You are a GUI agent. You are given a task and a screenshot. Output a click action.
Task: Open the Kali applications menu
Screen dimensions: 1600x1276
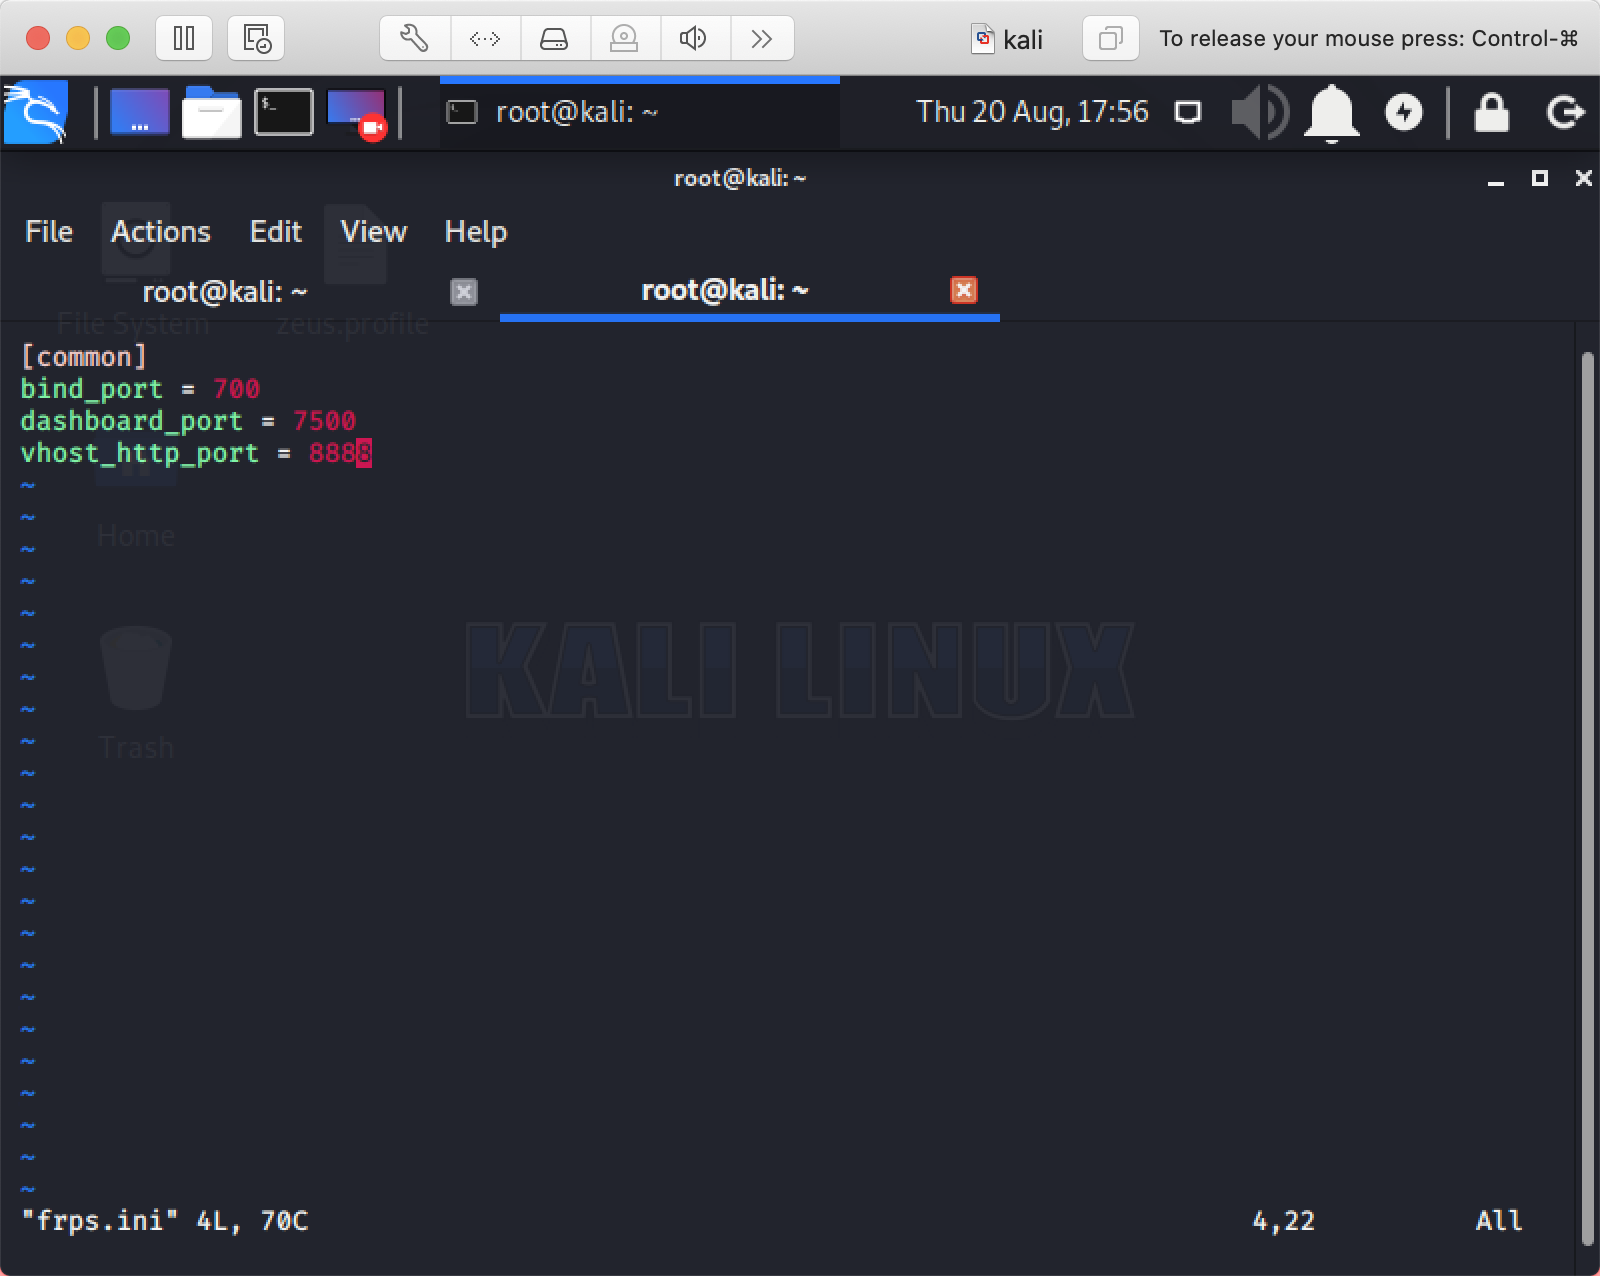pyautogui.click(x=36, y=112)
